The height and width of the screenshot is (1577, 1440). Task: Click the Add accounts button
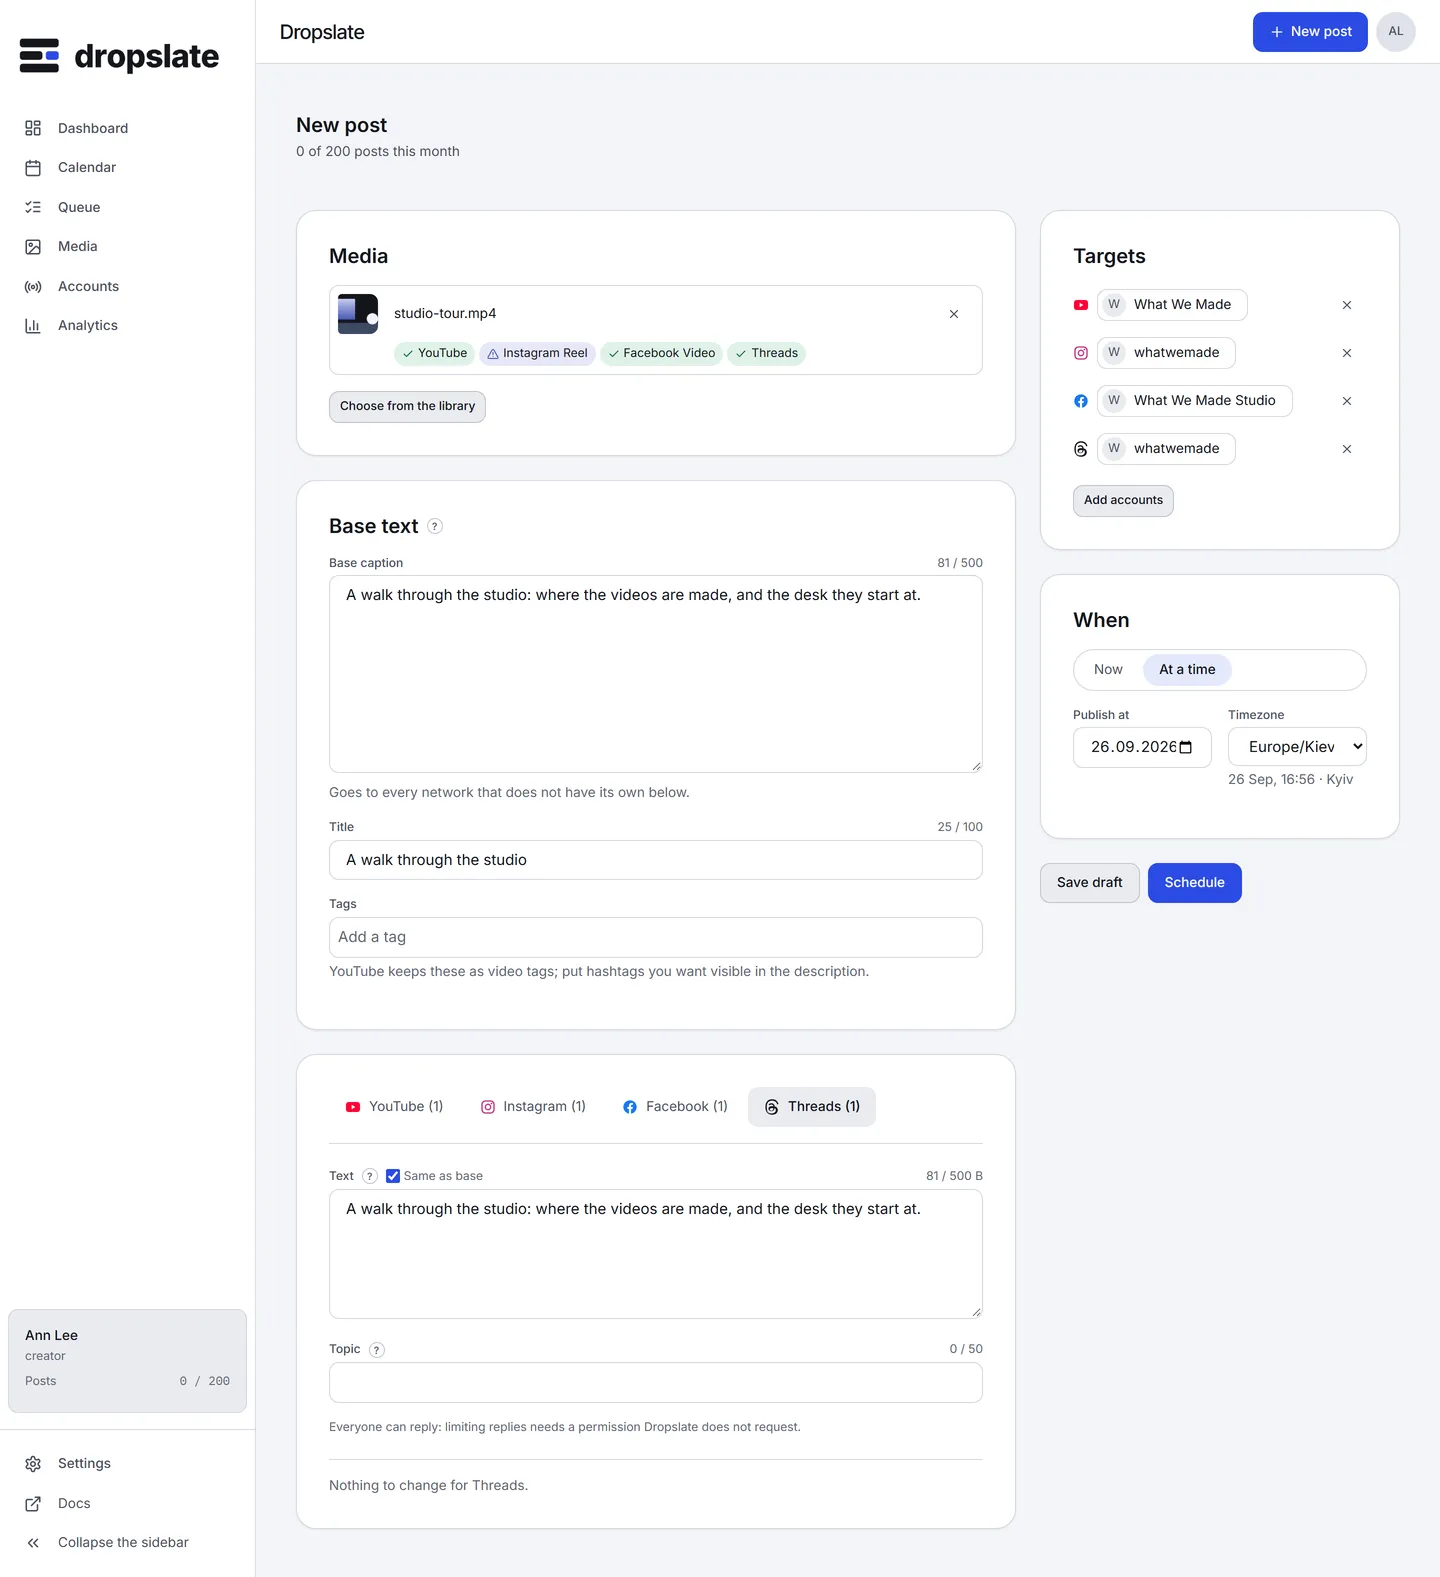click(x=1123, y=501)
